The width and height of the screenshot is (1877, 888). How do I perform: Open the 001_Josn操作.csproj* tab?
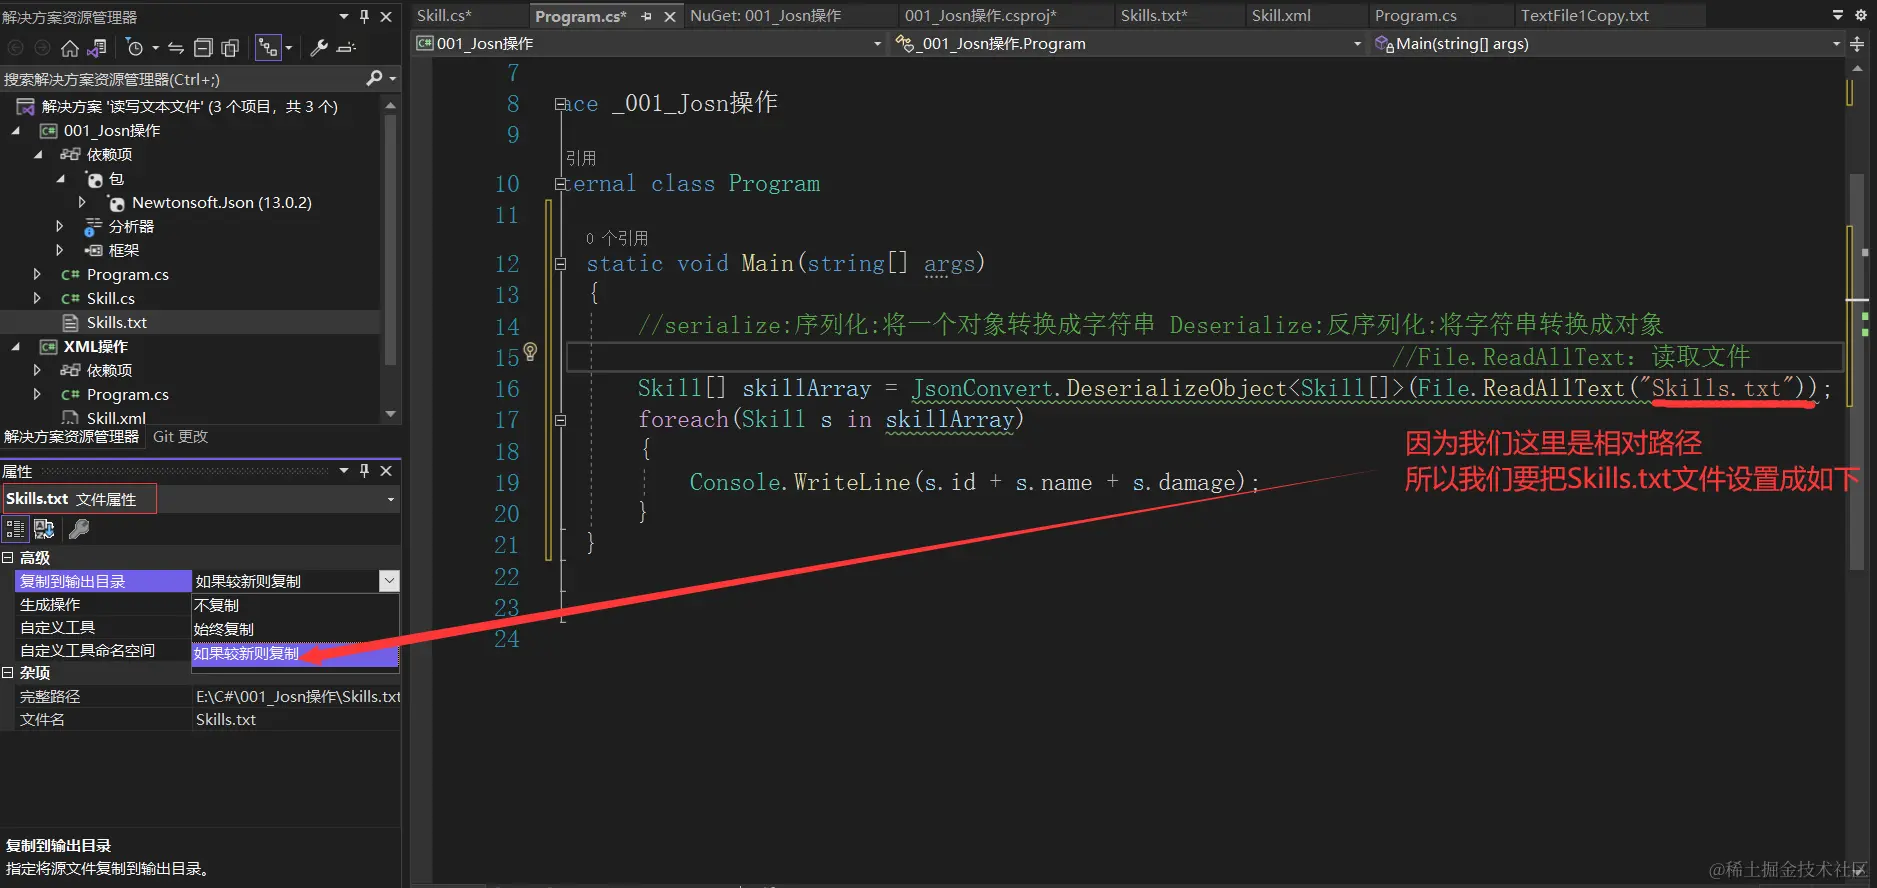(x=980, y=16)
